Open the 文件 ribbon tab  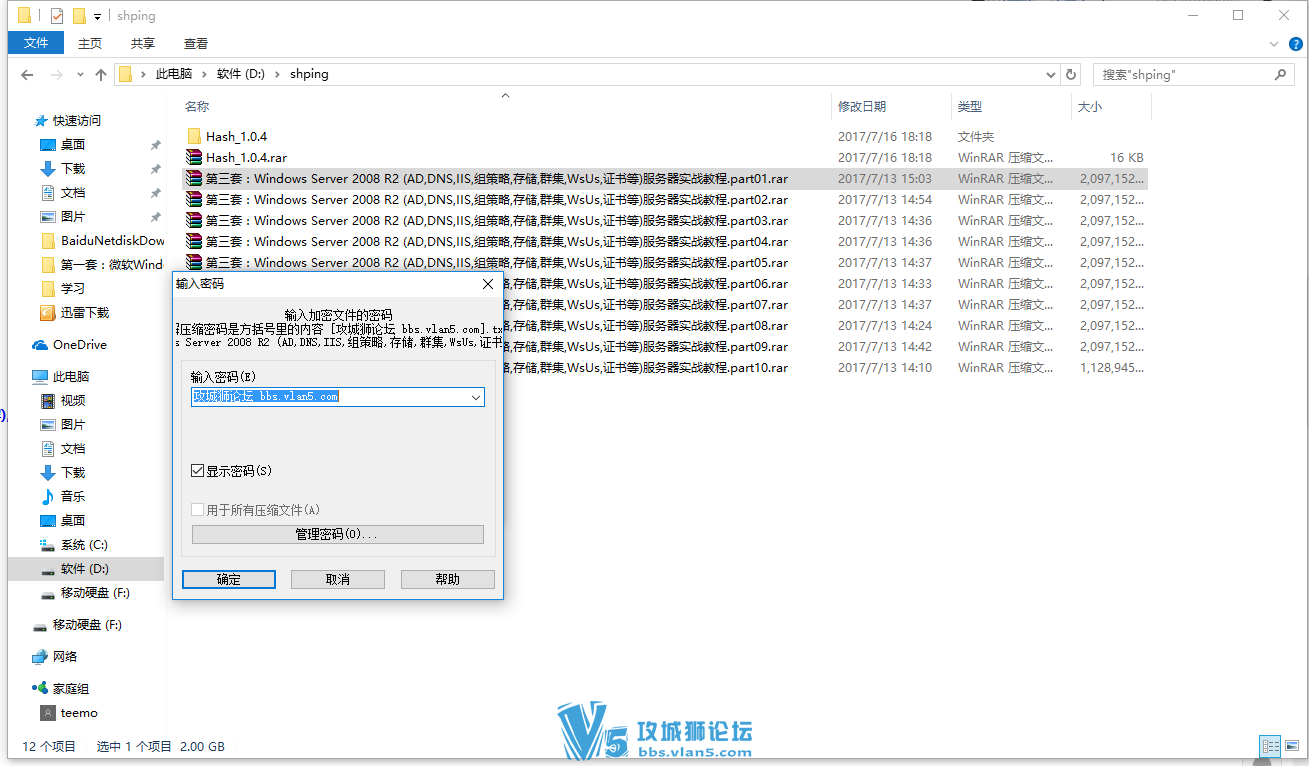[x=36, y=43]
